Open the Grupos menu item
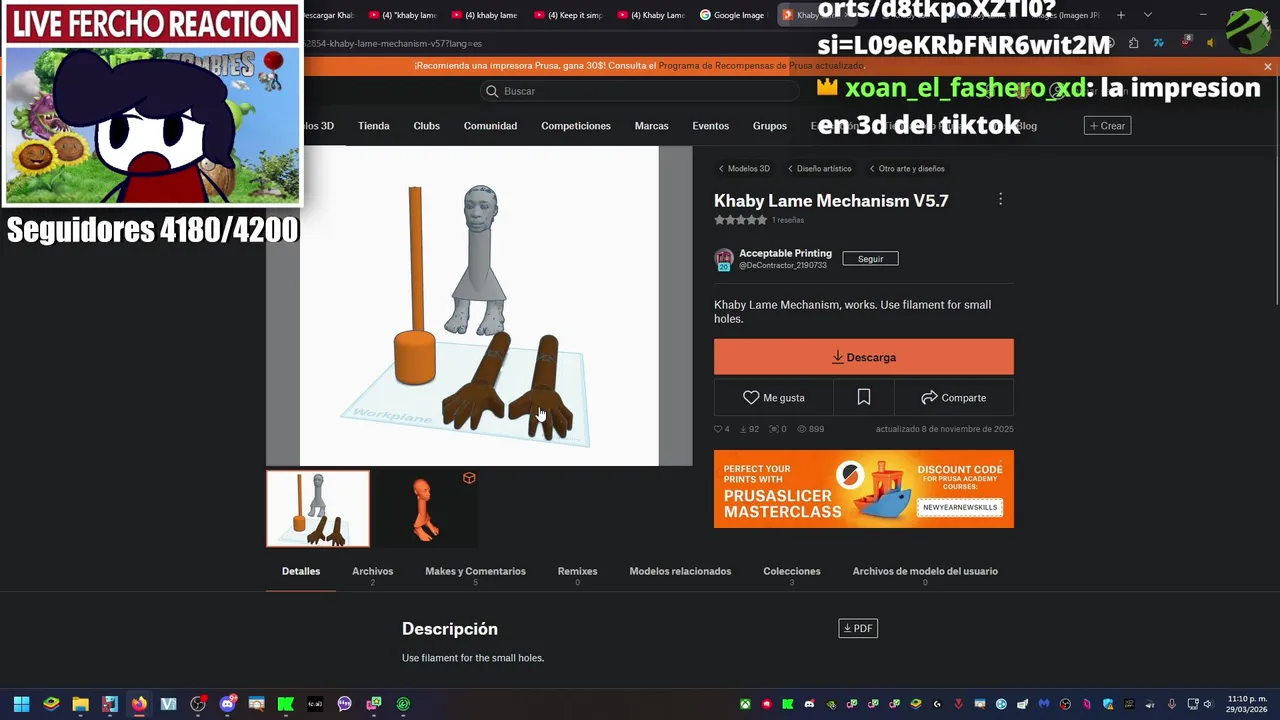1280x720 pixels. coord(770,126)
